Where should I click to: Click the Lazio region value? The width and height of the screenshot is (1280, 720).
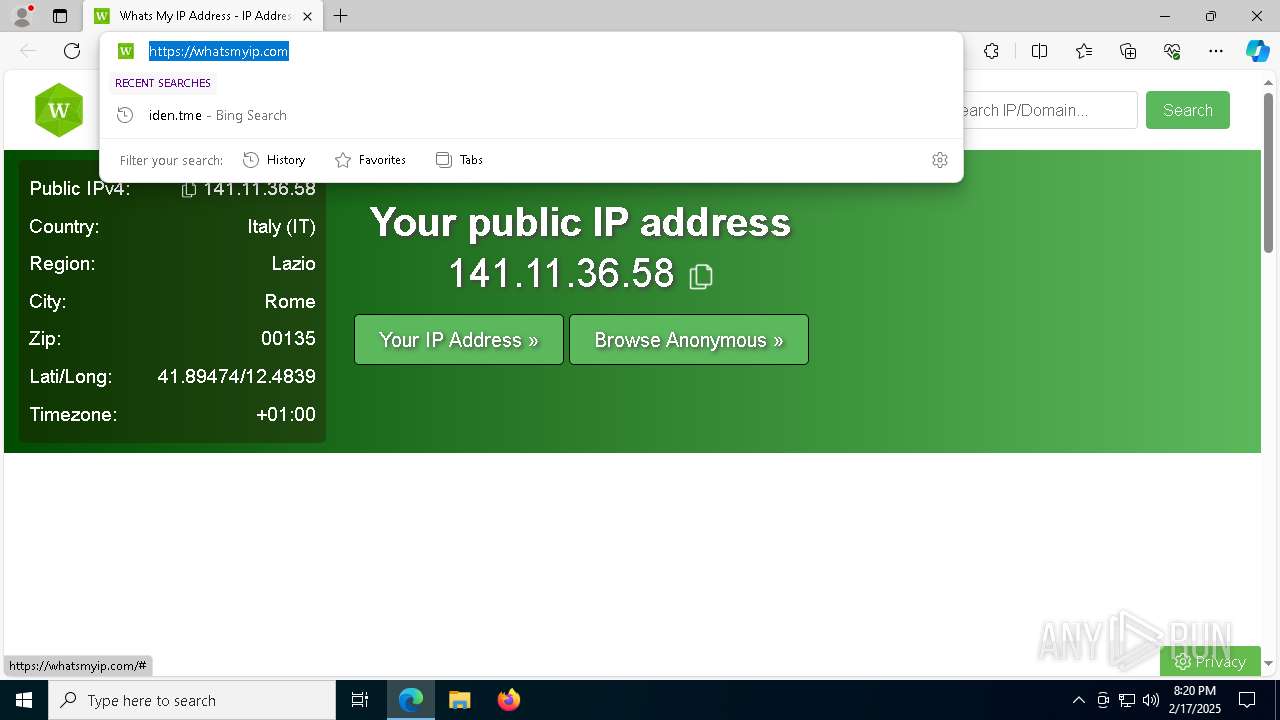(293, 264)
